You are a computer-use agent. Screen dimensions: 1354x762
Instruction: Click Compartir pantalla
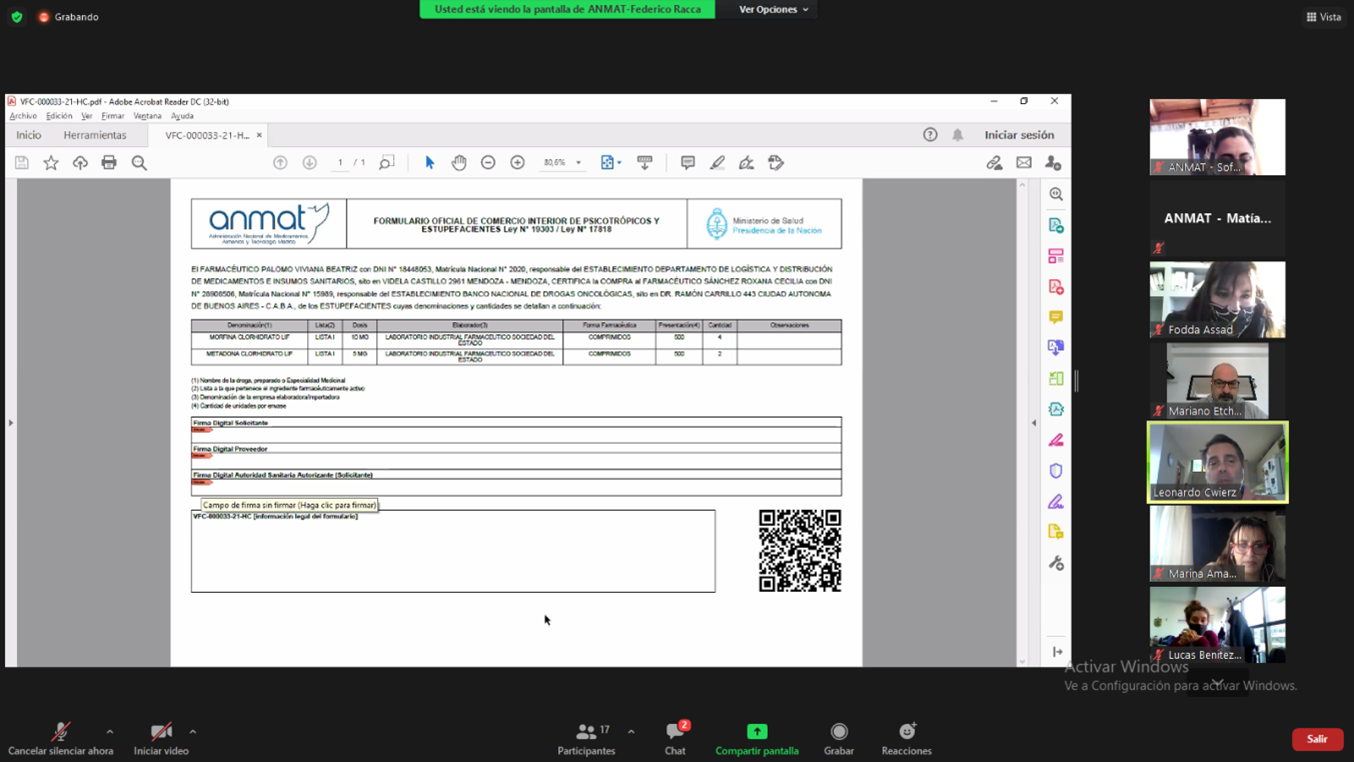pyautogui.click(x=757, y=739)
